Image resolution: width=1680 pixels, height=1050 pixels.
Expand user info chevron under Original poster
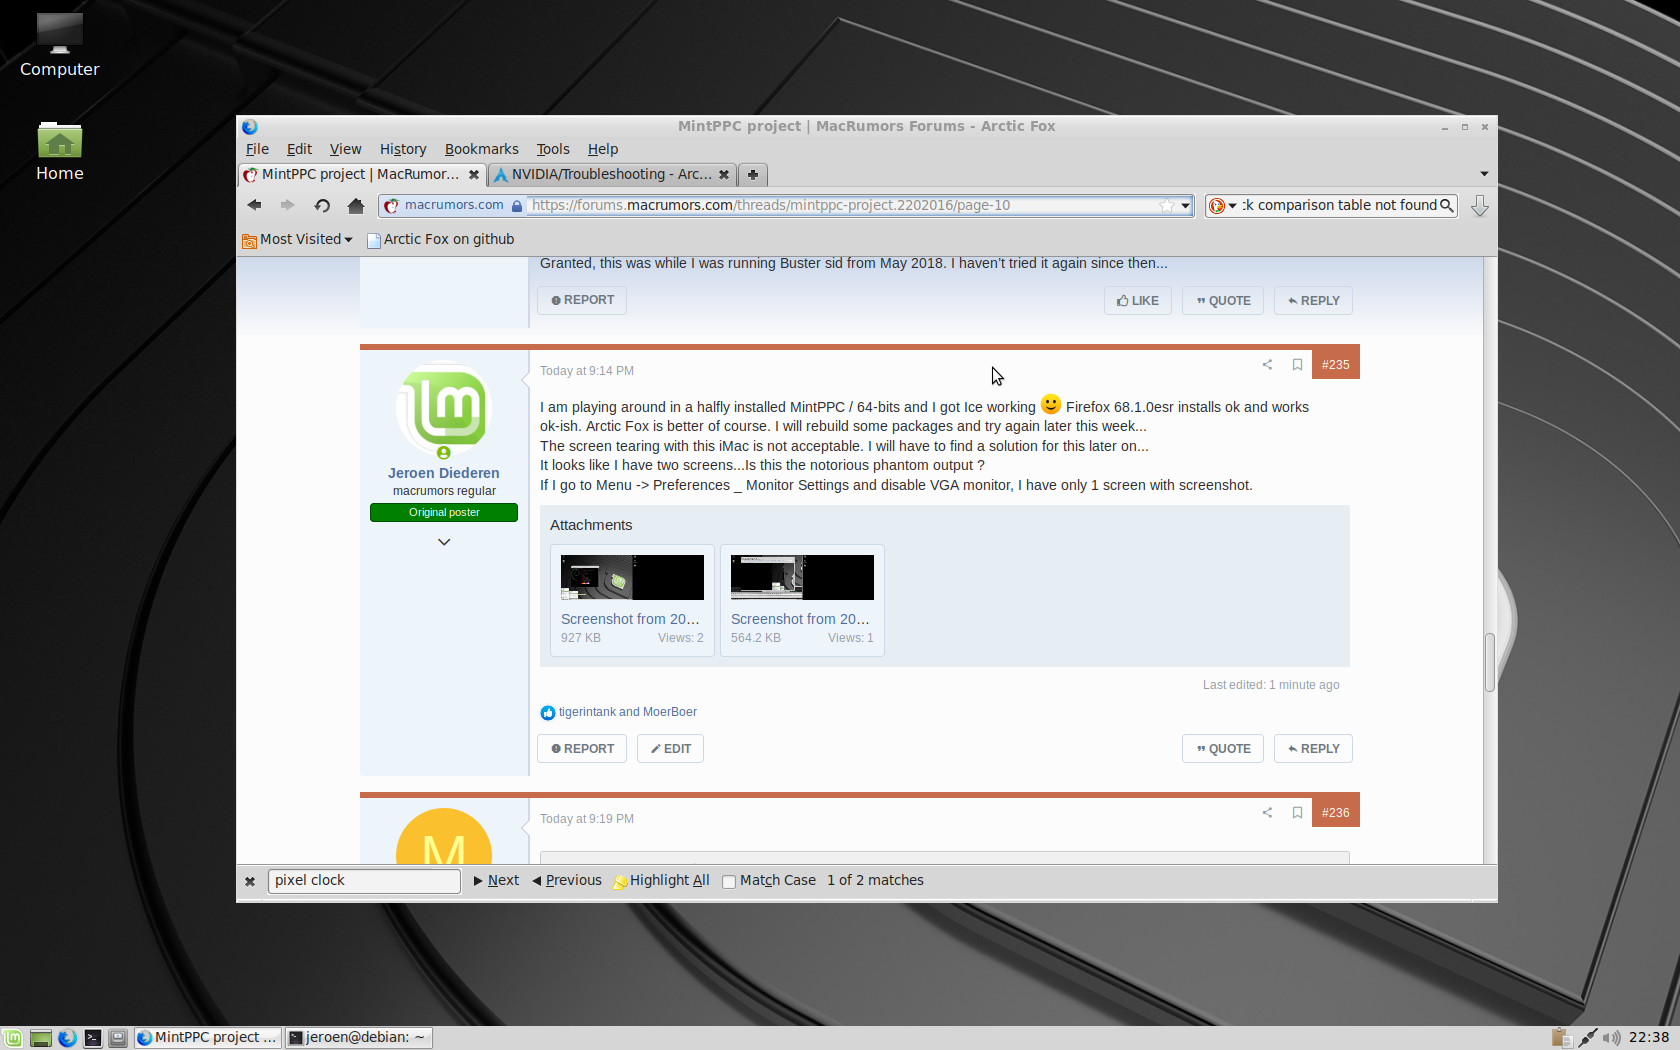point(444,542)
